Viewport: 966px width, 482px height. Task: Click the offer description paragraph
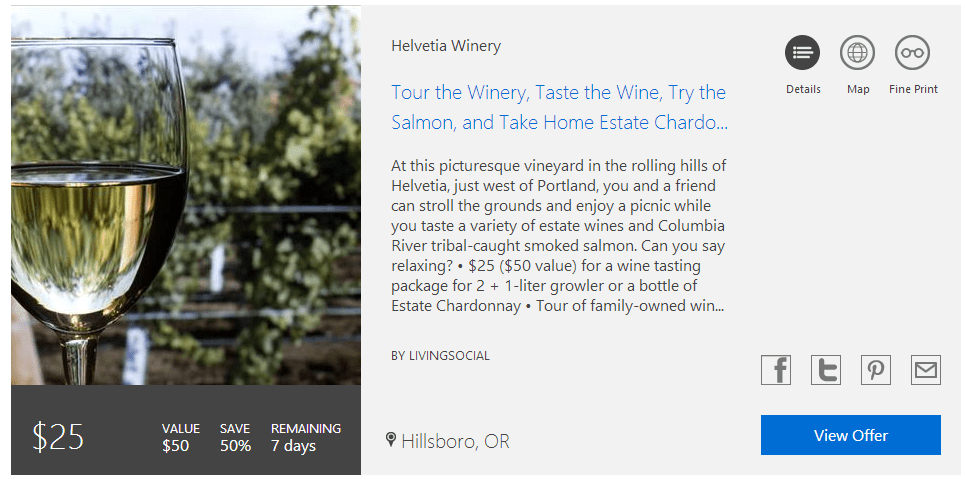(x=558, y=235)
